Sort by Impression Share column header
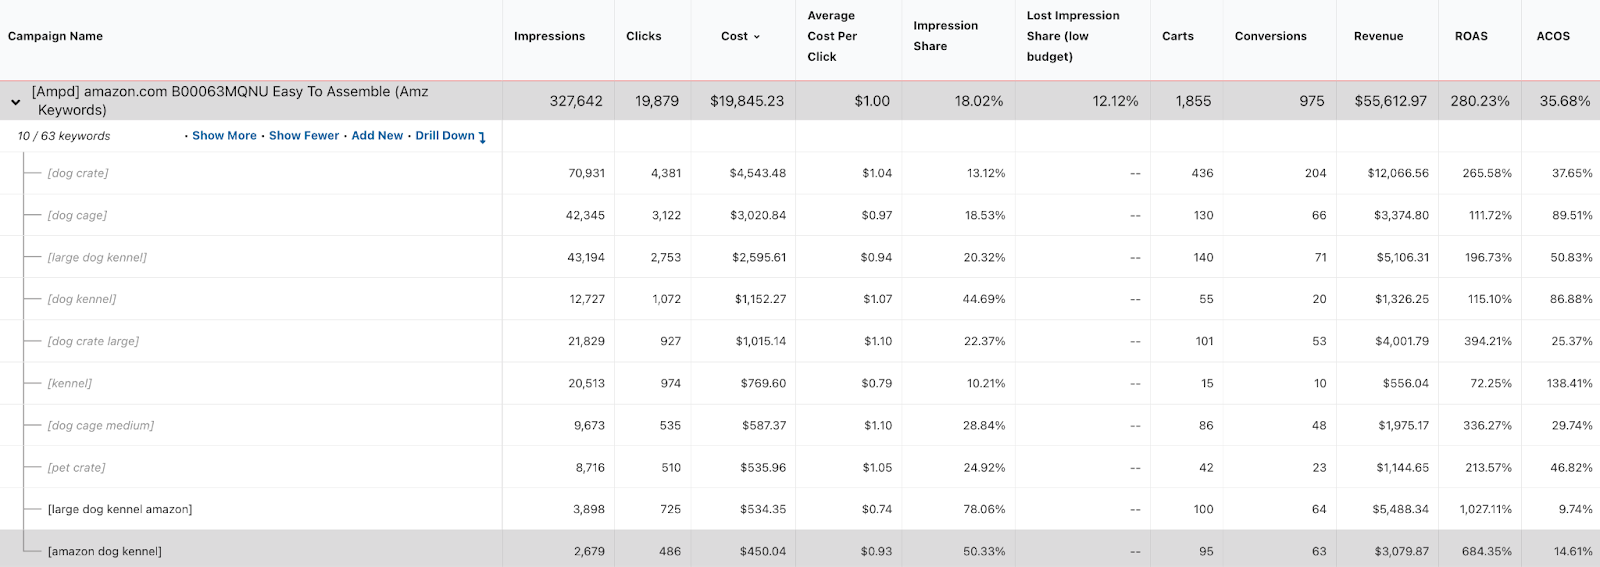This screenshot has width=1600, height=567. 945,36
